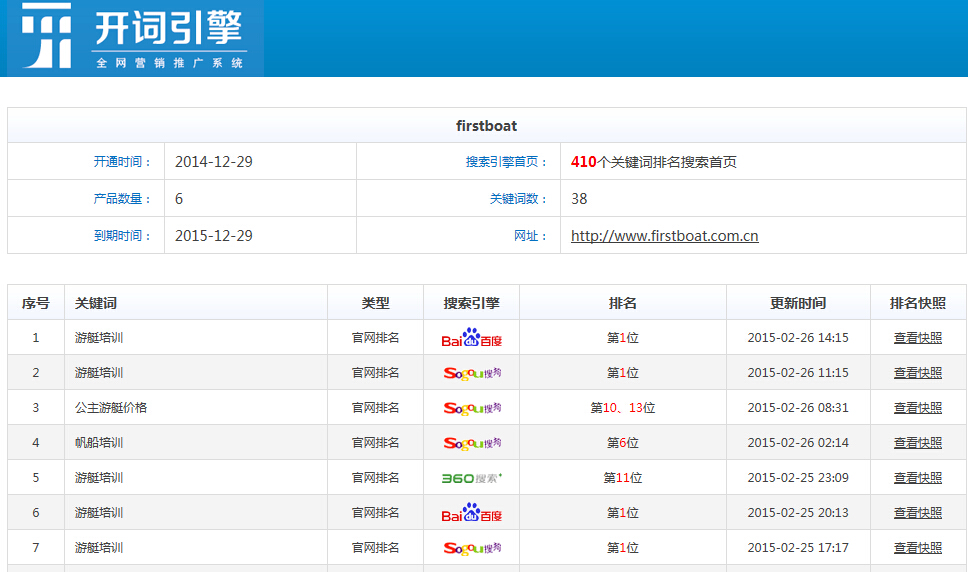This screenshot has width=968, height=572.
Task: Click keyword 帆船培训 in row 4
Action: (x=99, y=442)
